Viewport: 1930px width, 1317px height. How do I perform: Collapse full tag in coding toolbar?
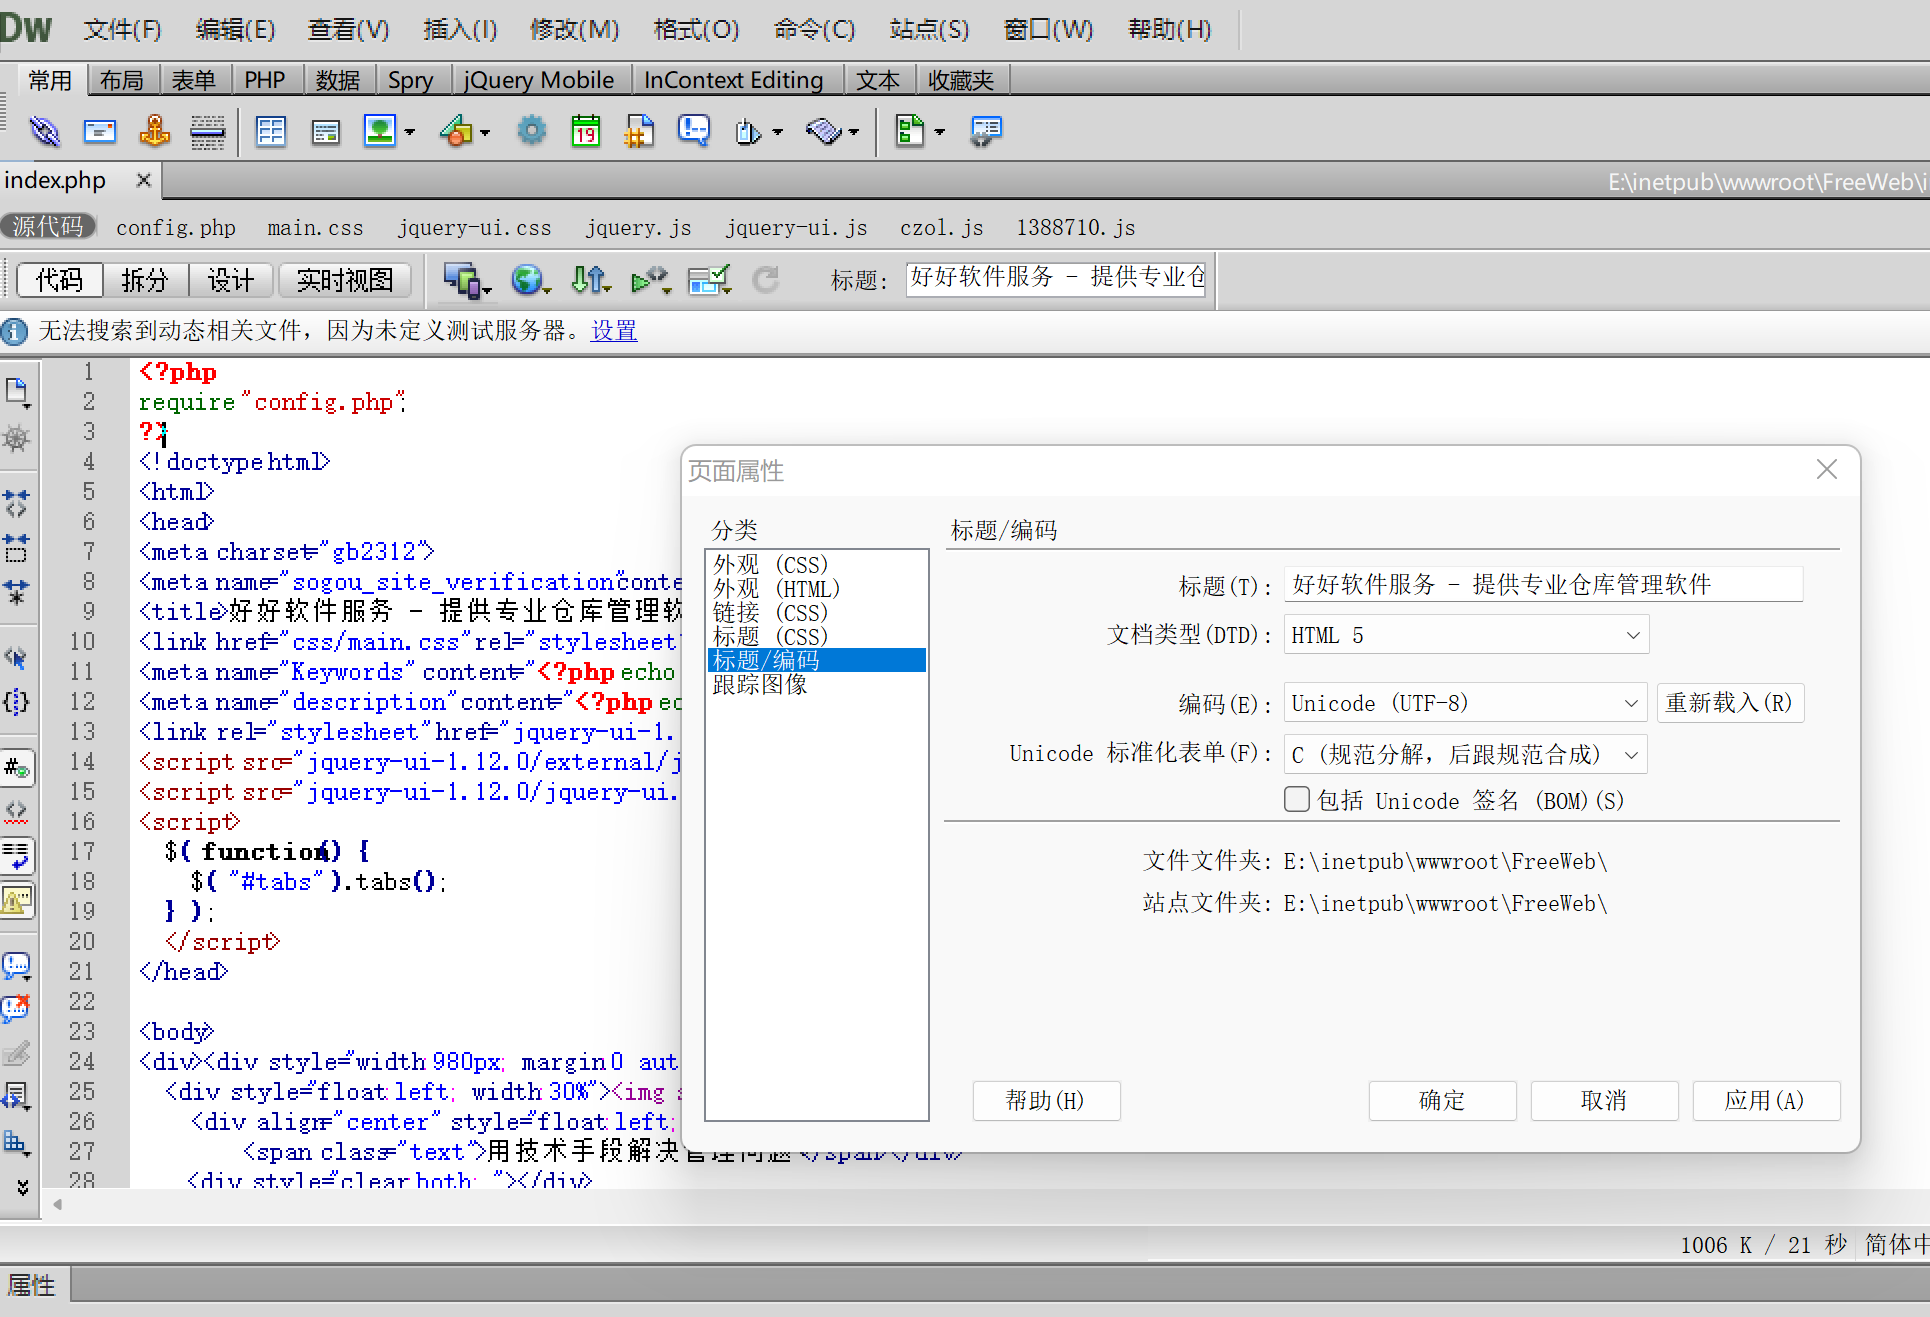17,503
